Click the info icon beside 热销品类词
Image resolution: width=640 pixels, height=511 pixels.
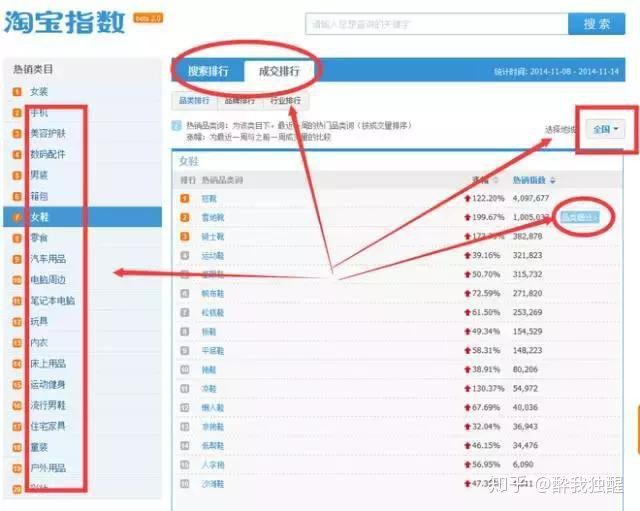(176, 126)
